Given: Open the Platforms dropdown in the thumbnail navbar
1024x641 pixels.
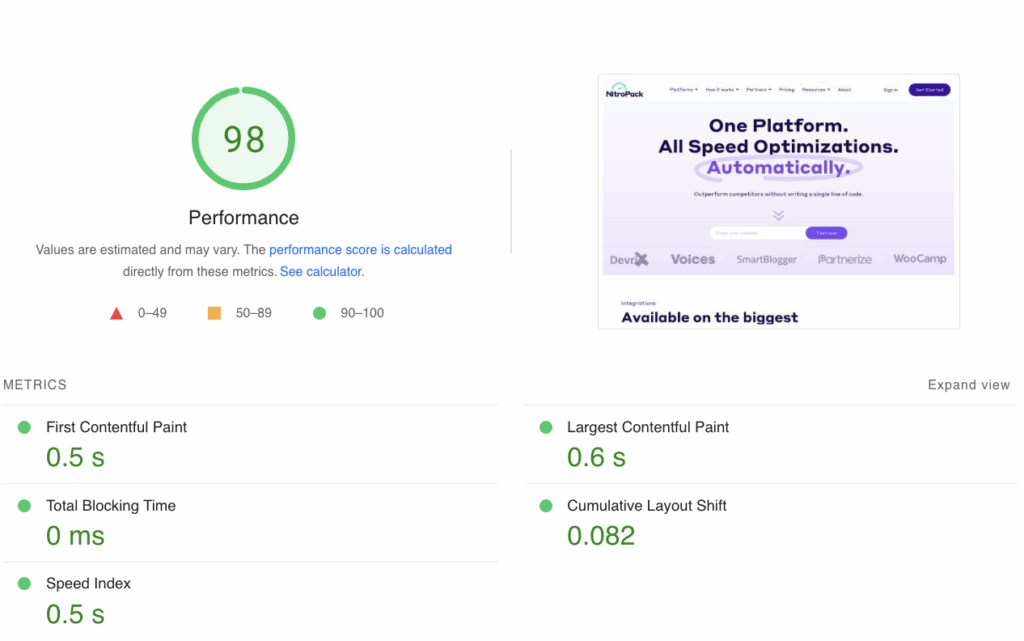Looking at the screenshot, I should coord(683,89).
